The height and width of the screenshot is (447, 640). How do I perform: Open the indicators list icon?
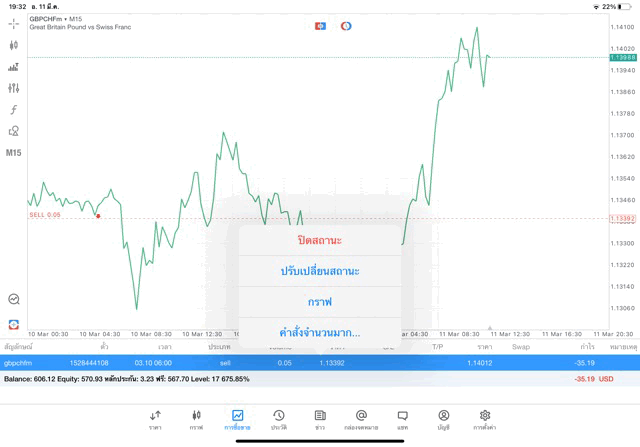click(x=14, y=67)
